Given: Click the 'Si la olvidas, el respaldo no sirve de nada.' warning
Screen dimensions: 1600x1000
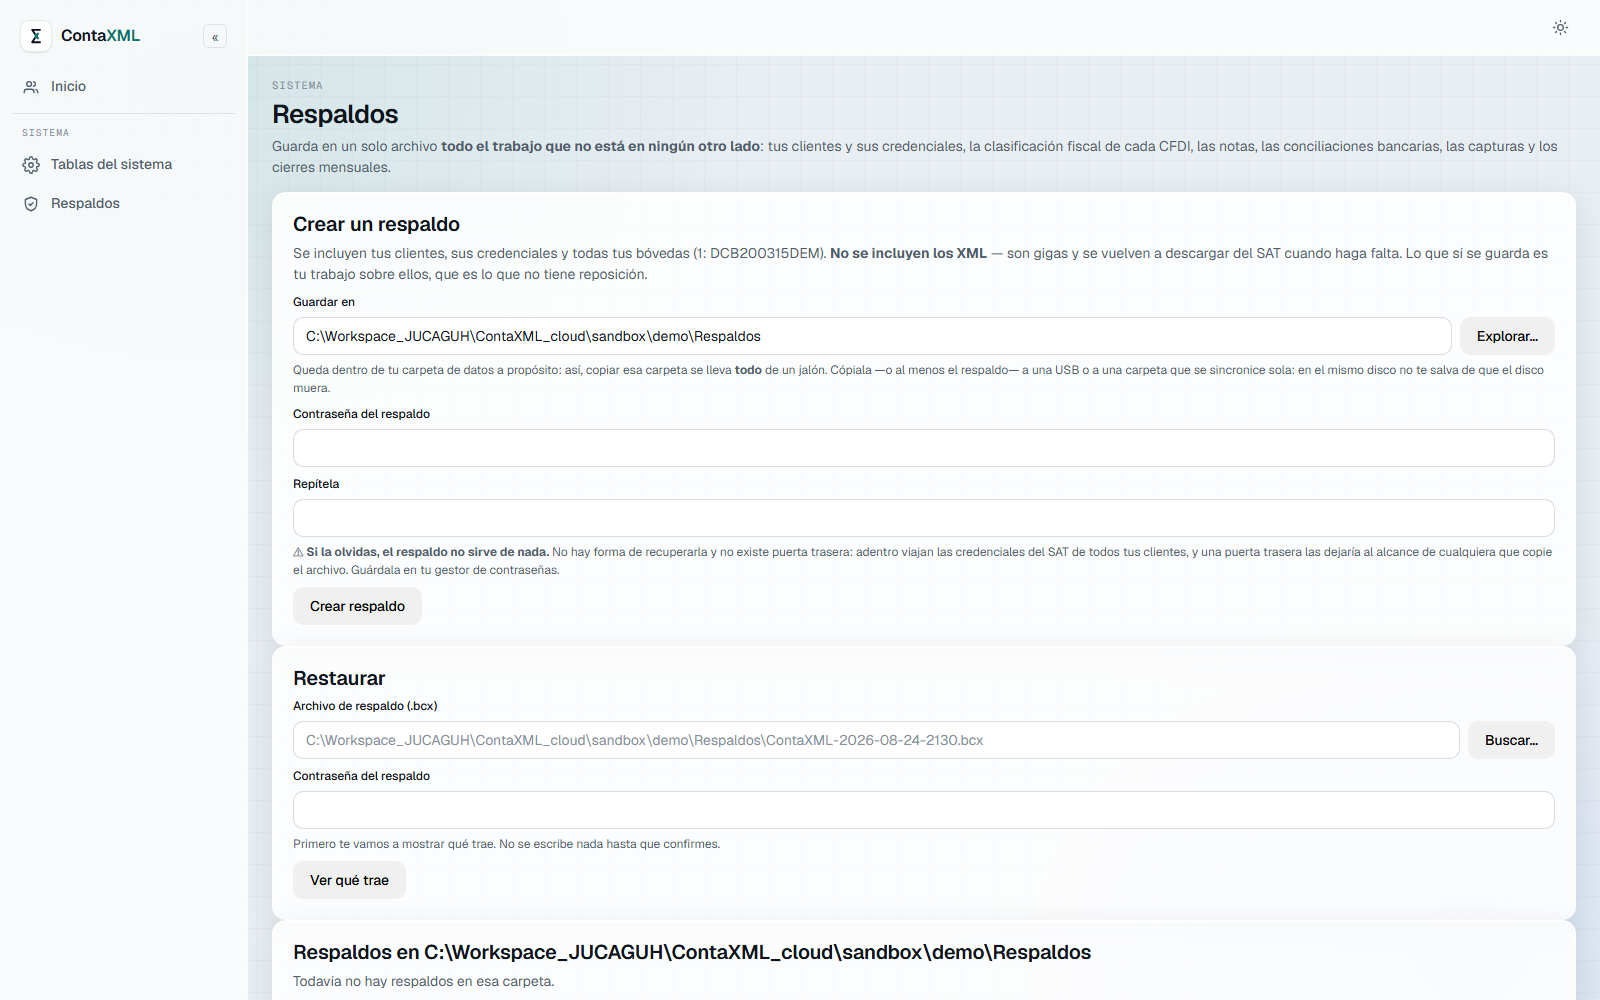Looking at the screenshot, I should [x=427, y=552].
